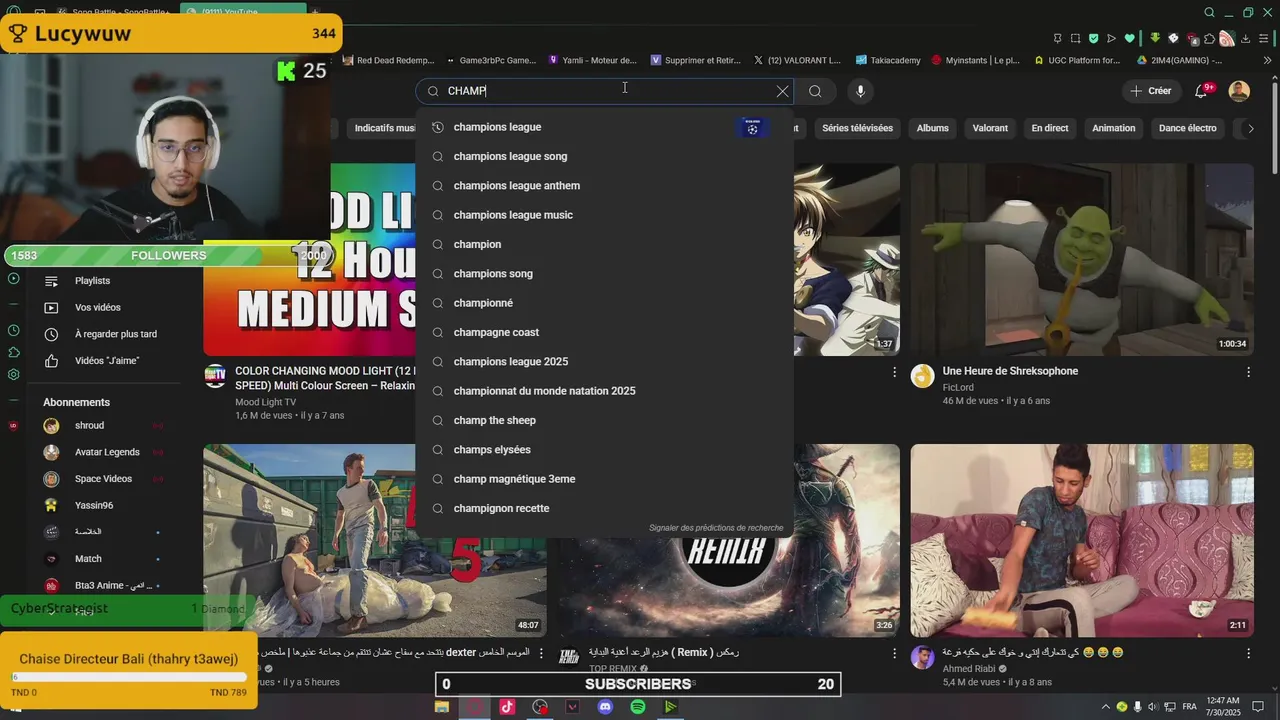Filter by the 'Dance électro' chip
The width and height of the screenshot is (1280, 720).
[1188, 128]
